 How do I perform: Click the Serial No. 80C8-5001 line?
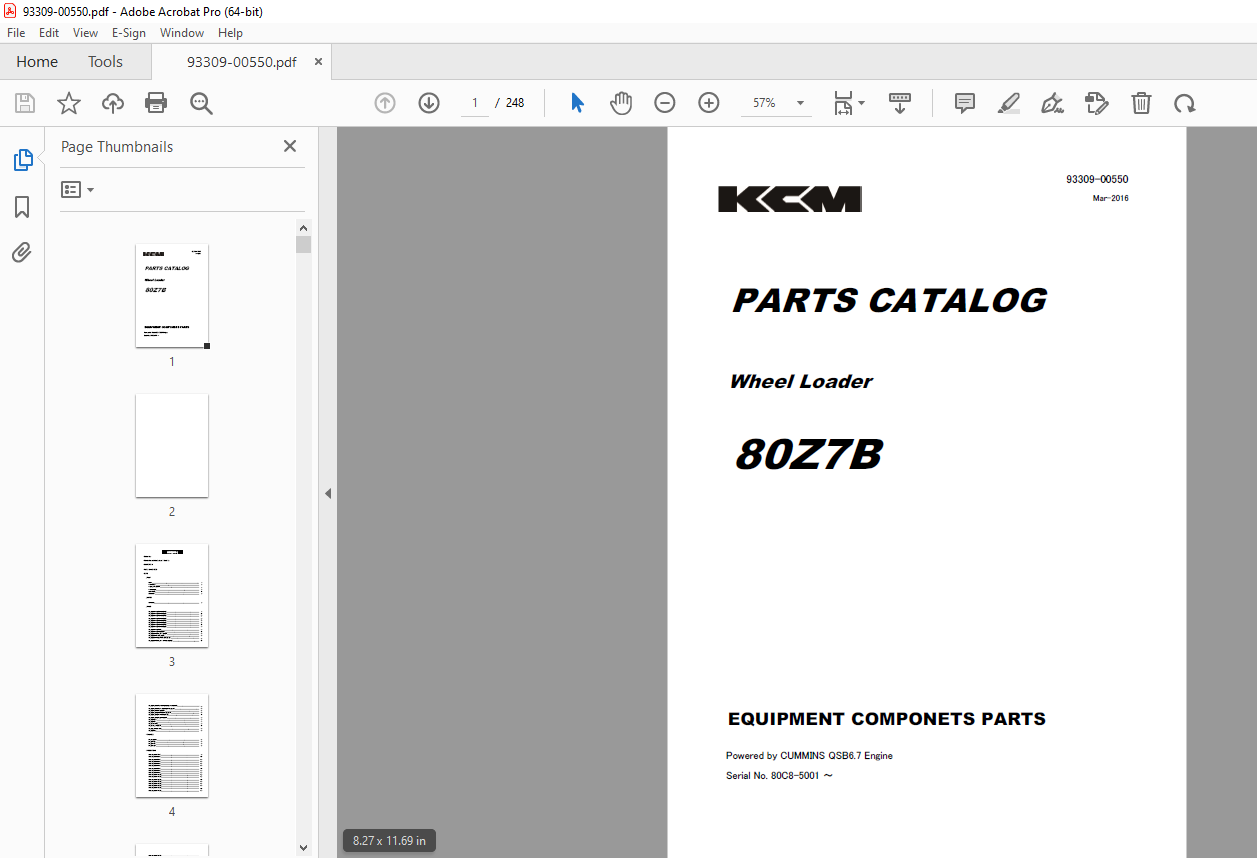pyautogui.click(x=779, y=775)
